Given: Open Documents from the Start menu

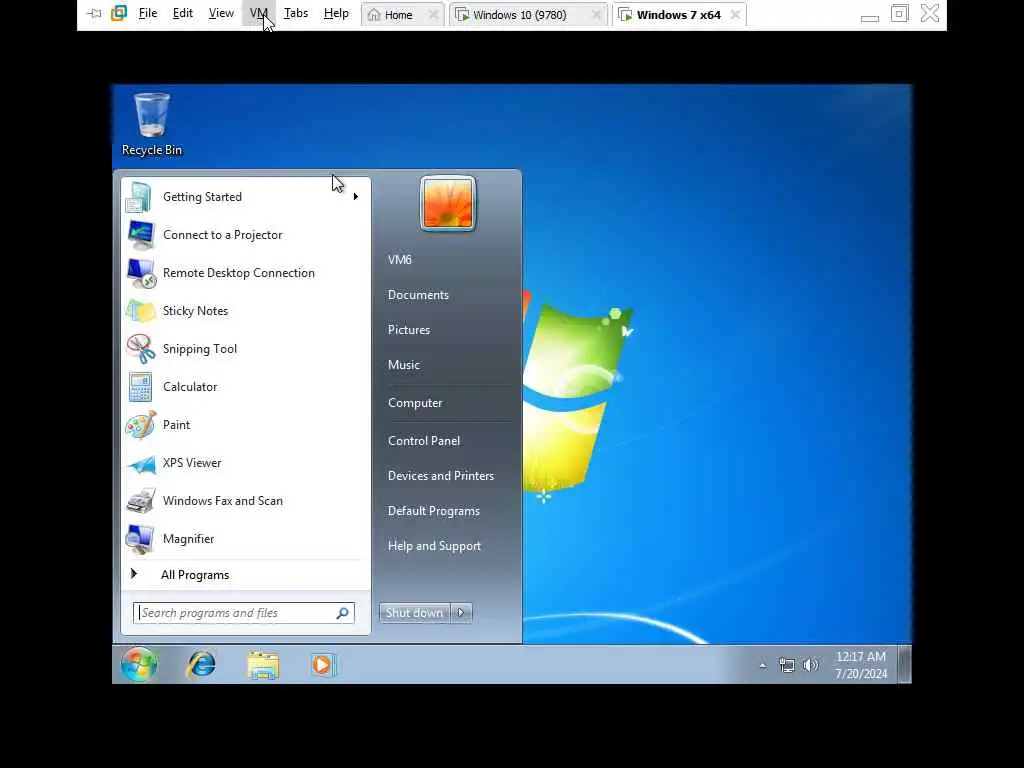Looking at the screenshot, I should (418, 295).
